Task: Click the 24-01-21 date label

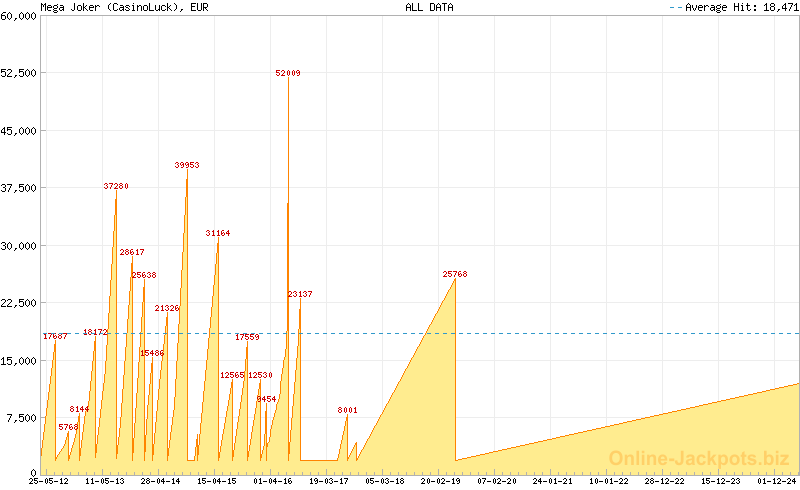Action: click(553, 481)
